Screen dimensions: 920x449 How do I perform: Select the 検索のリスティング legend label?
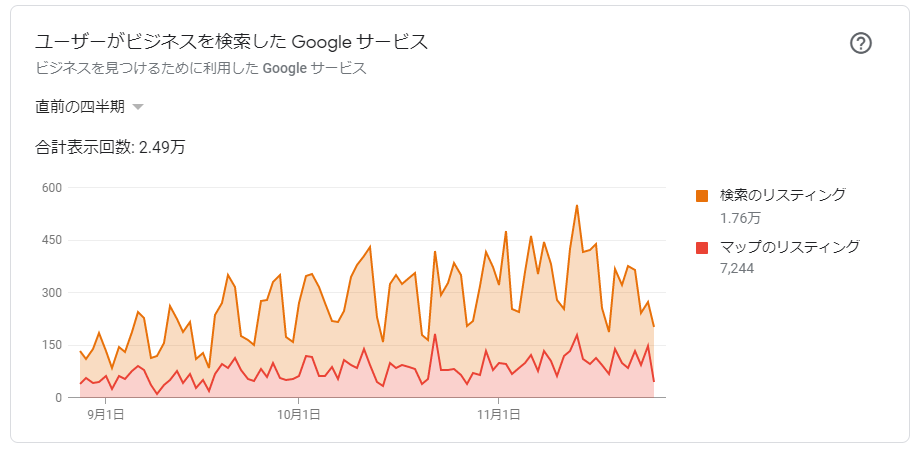point(783,195)
